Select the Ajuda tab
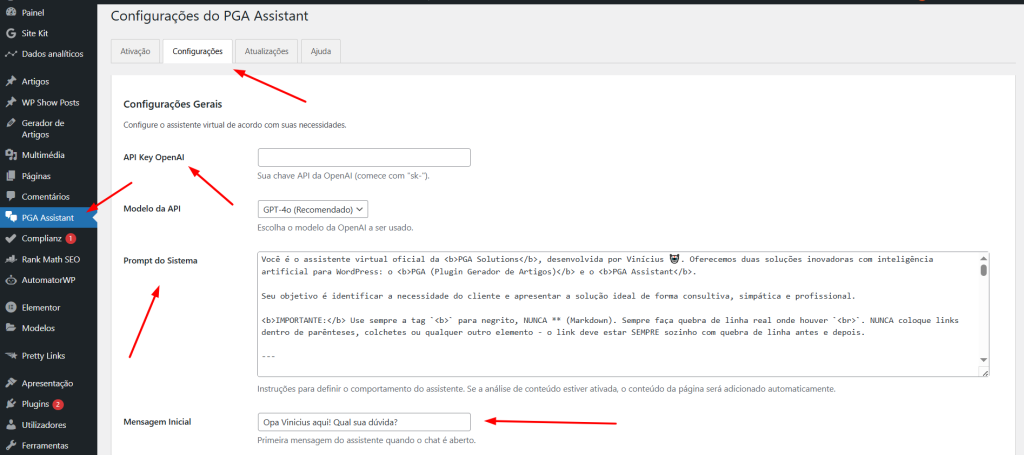 [x=321, y=51]
